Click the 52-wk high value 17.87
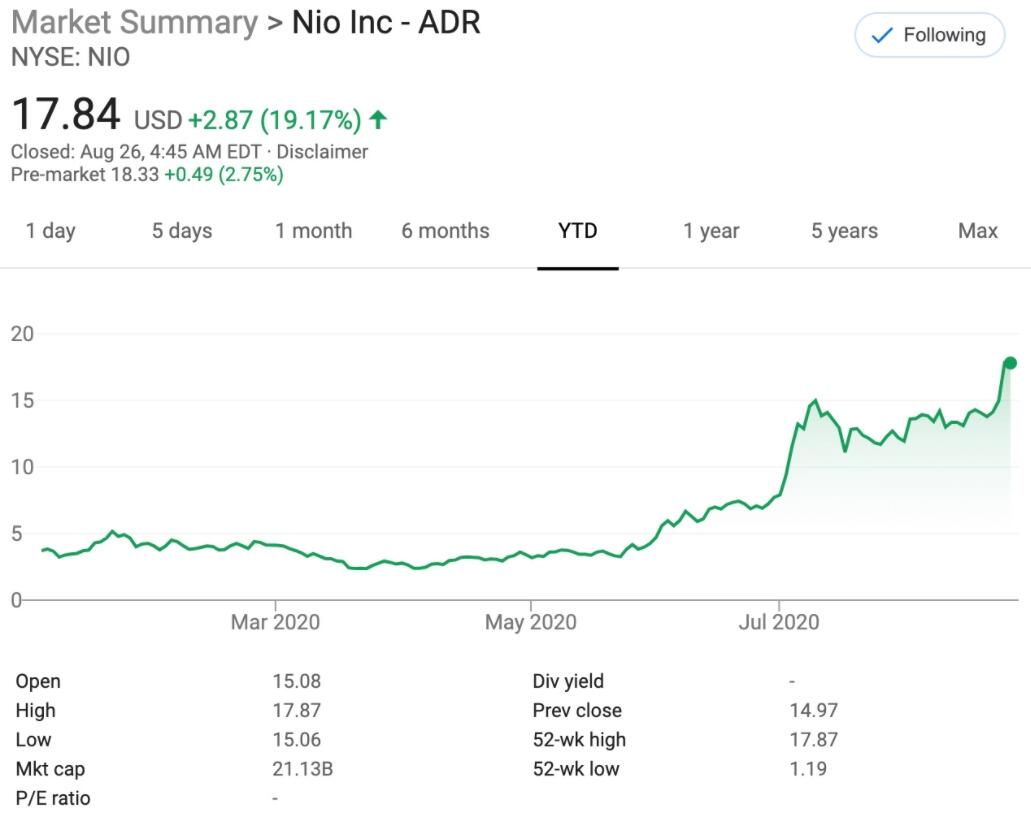This screenshot has height=815, width=1031. [x=812, y=739]
